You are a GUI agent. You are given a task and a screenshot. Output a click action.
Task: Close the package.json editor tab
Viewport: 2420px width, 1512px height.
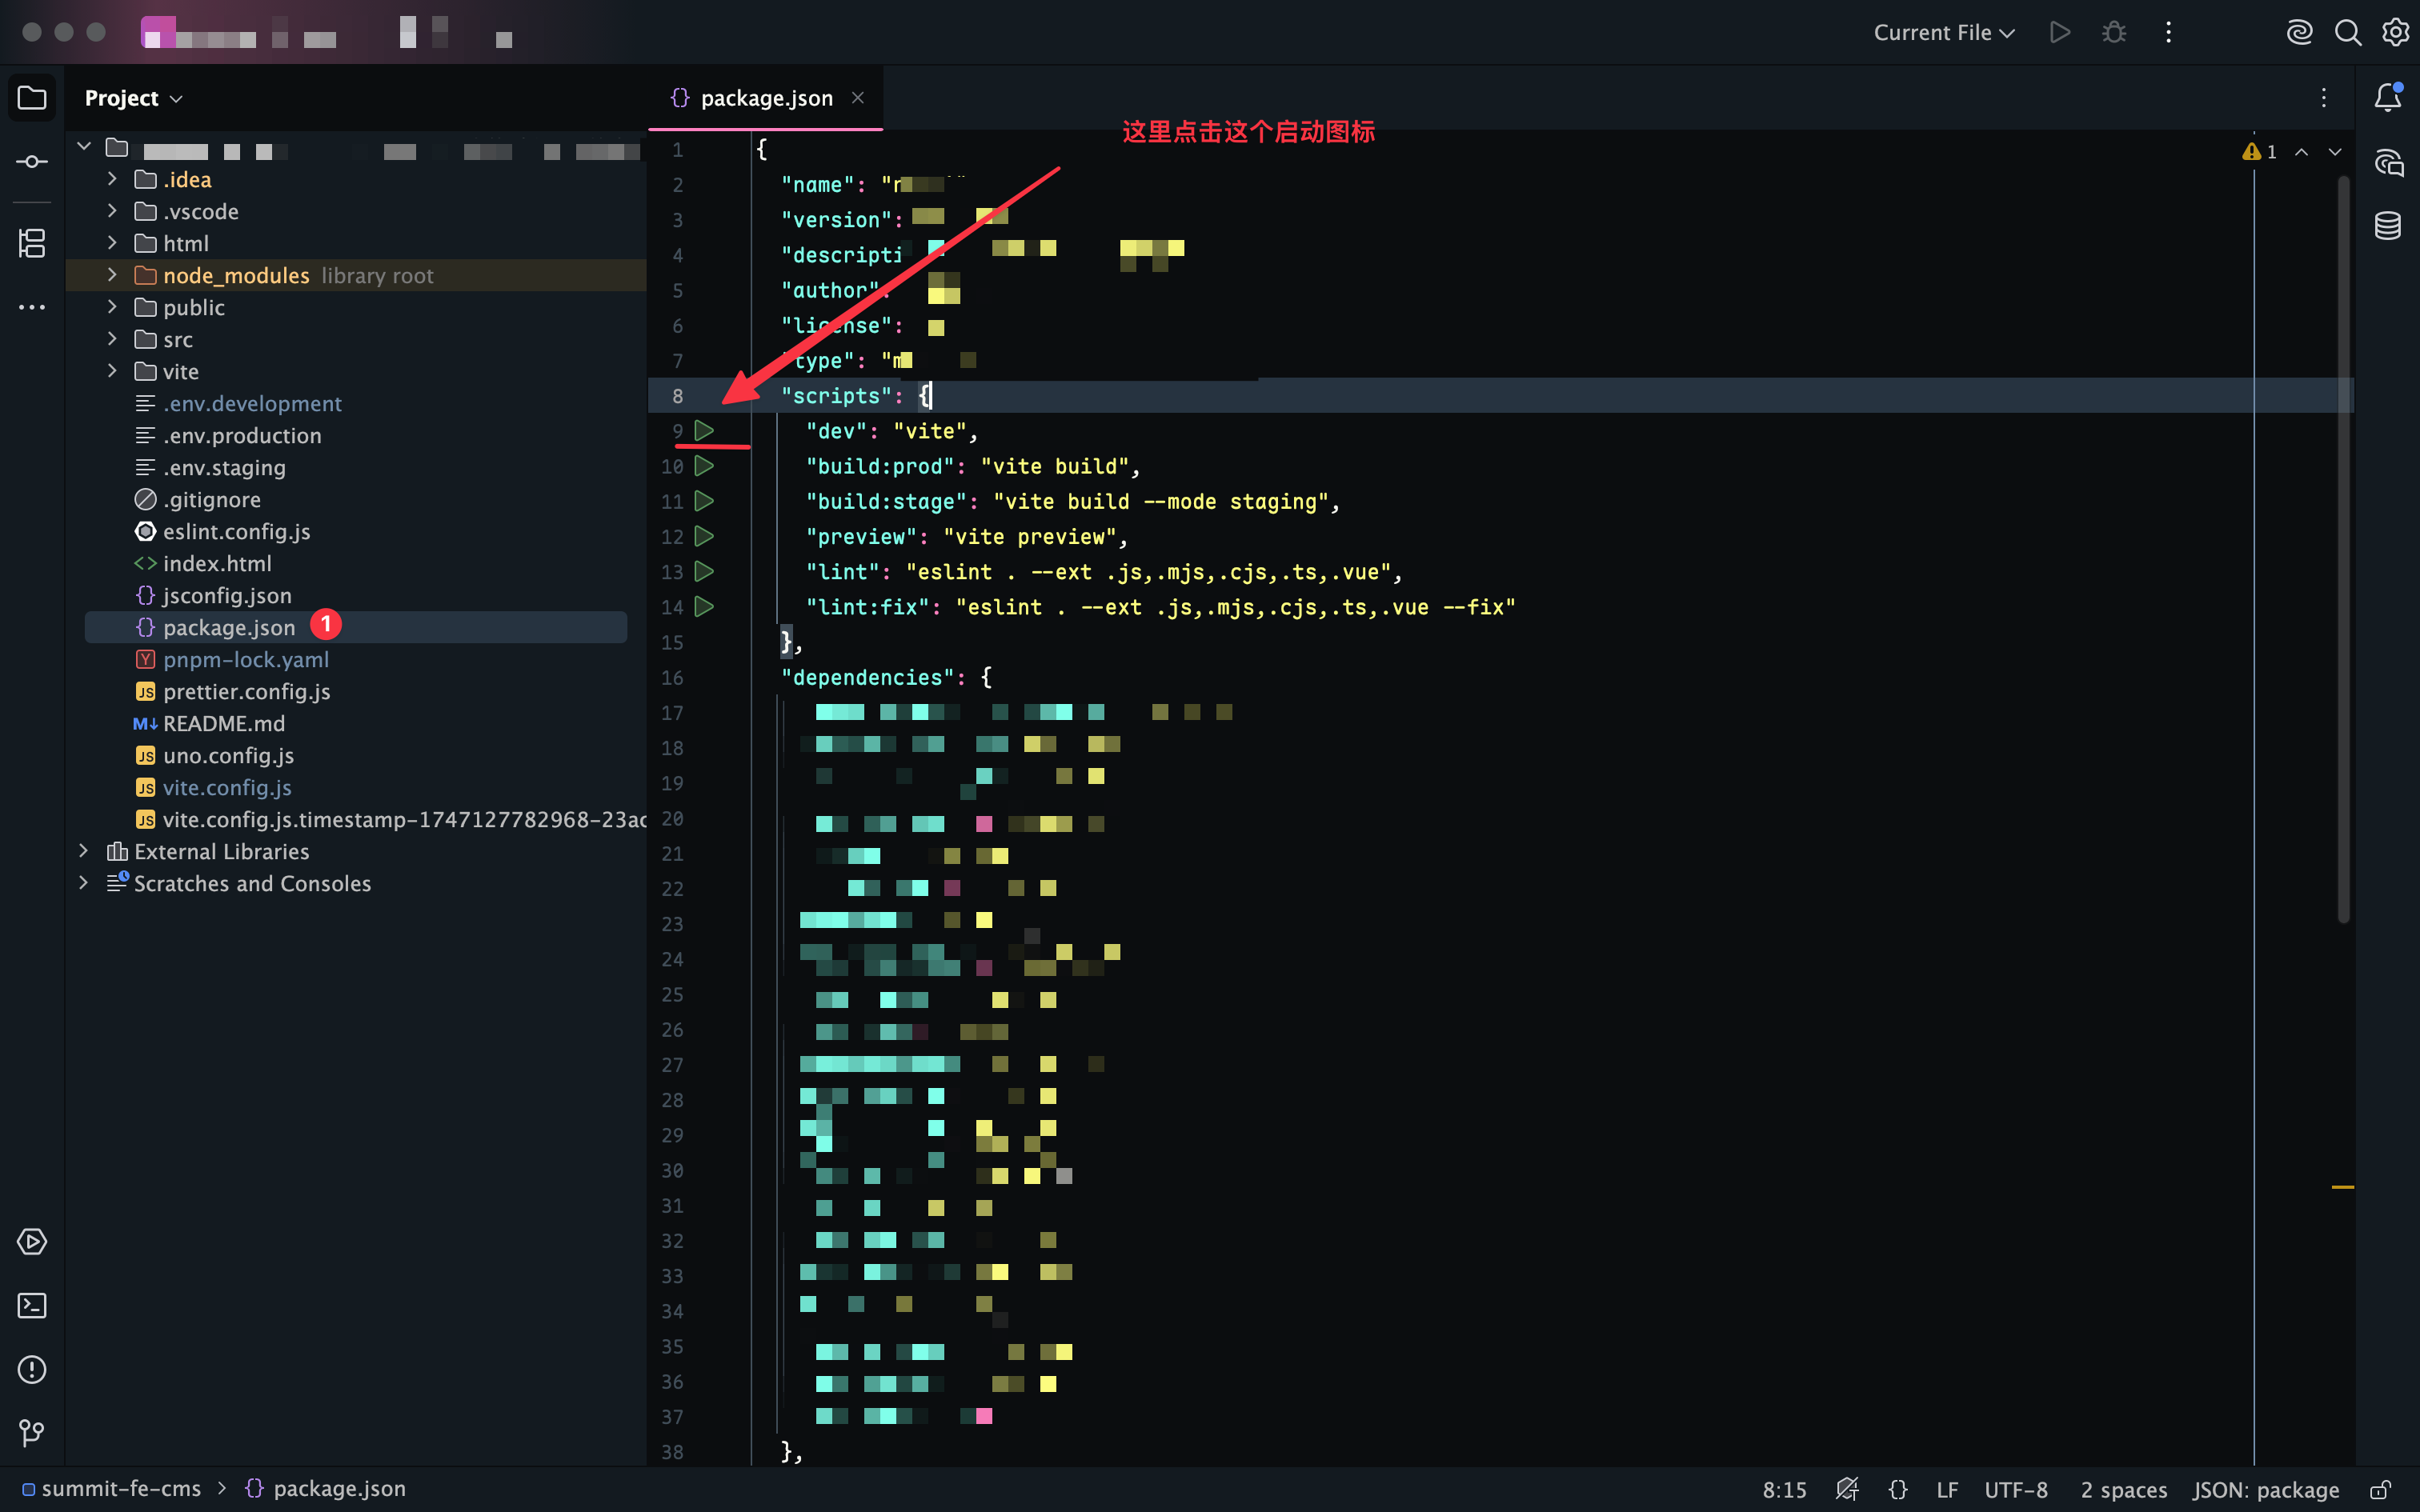pyautogui.click(x=857, y=98)
